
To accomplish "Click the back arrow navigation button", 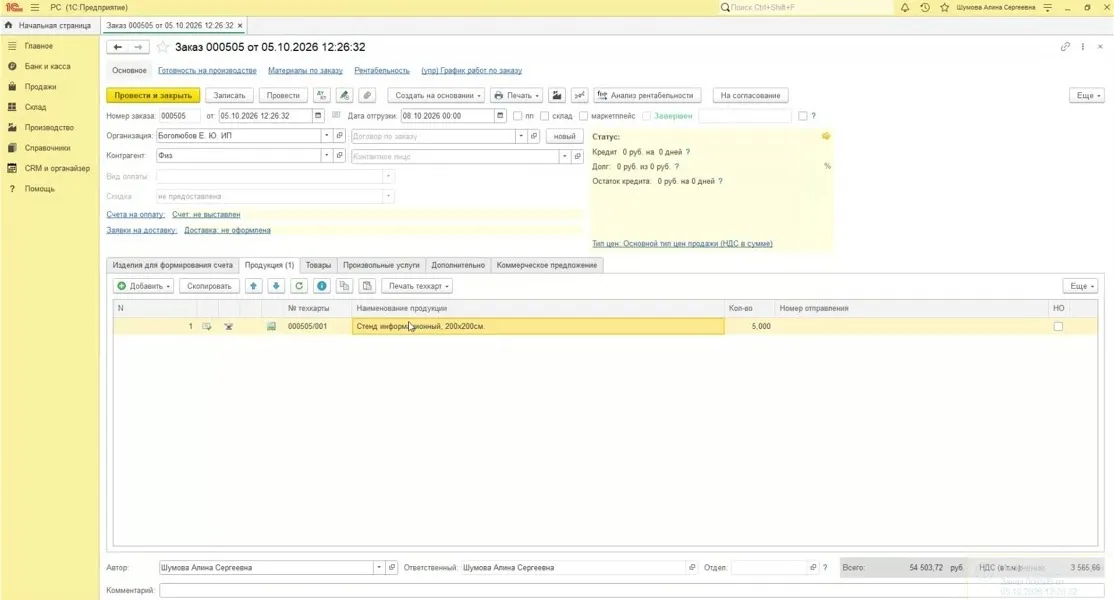I will [118, 47].
